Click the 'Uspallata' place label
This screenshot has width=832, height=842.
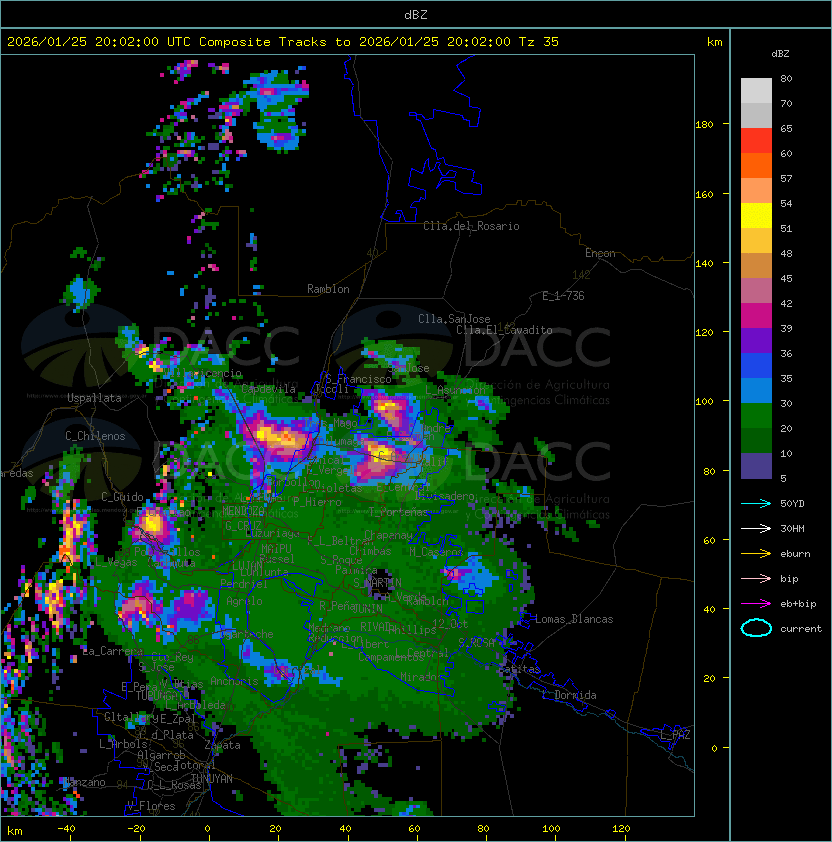[x=94, y=398]
